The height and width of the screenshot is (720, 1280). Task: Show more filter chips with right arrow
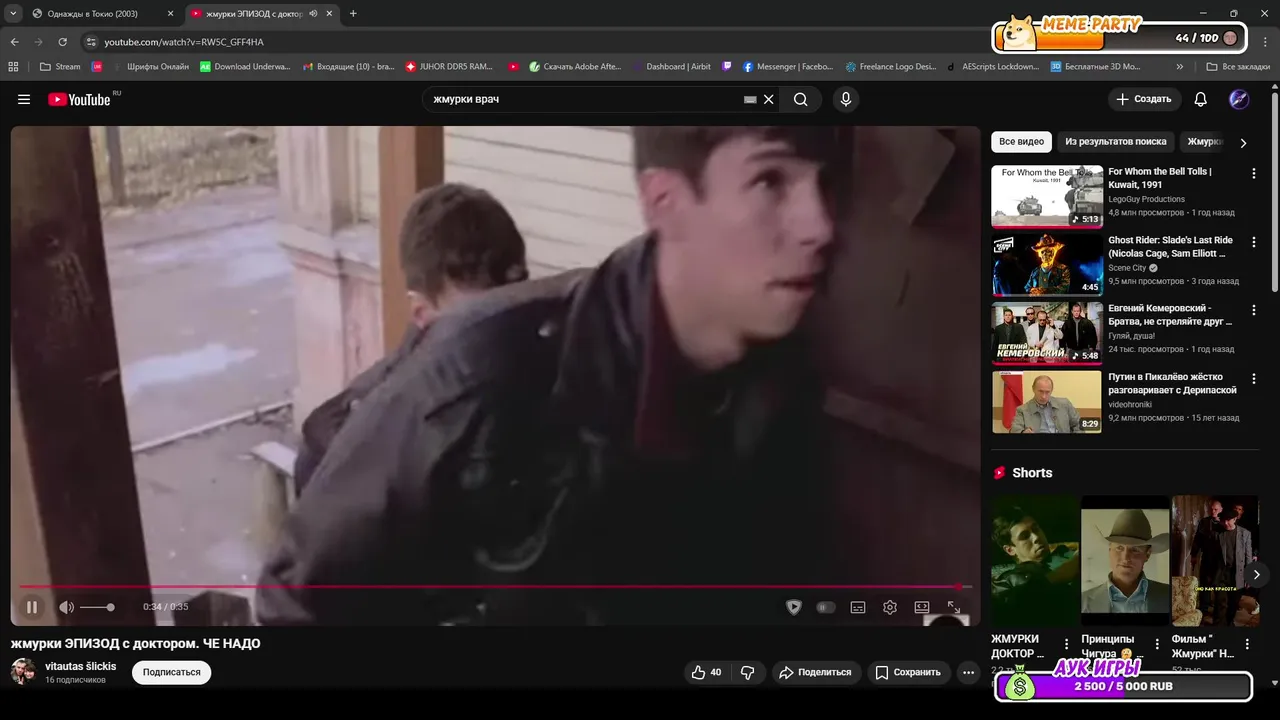[1243, 143]
